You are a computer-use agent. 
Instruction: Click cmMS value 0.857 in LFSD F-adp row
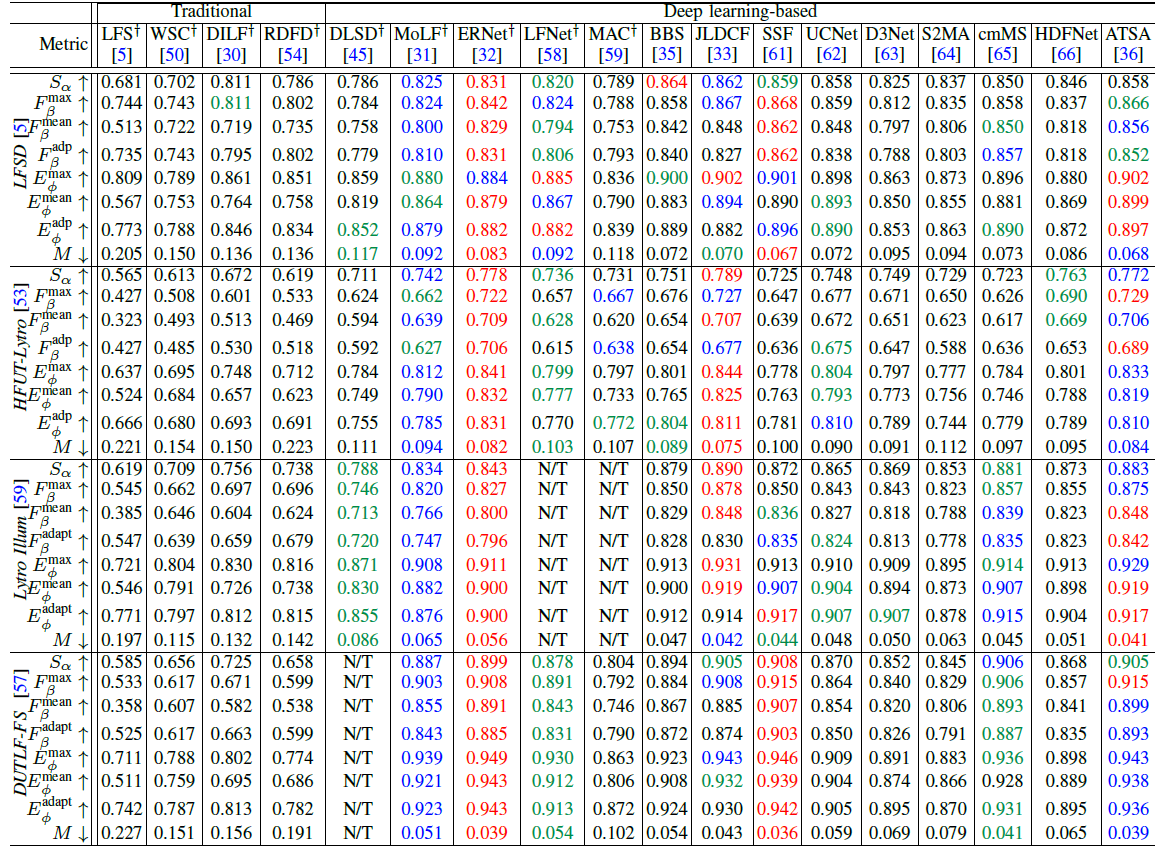coord(1002,155)
